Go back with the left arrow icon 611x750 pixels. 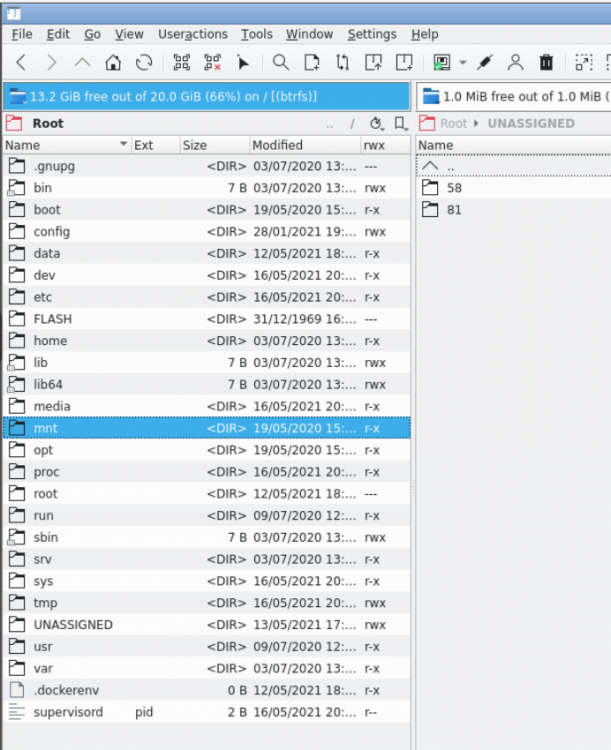21,63
